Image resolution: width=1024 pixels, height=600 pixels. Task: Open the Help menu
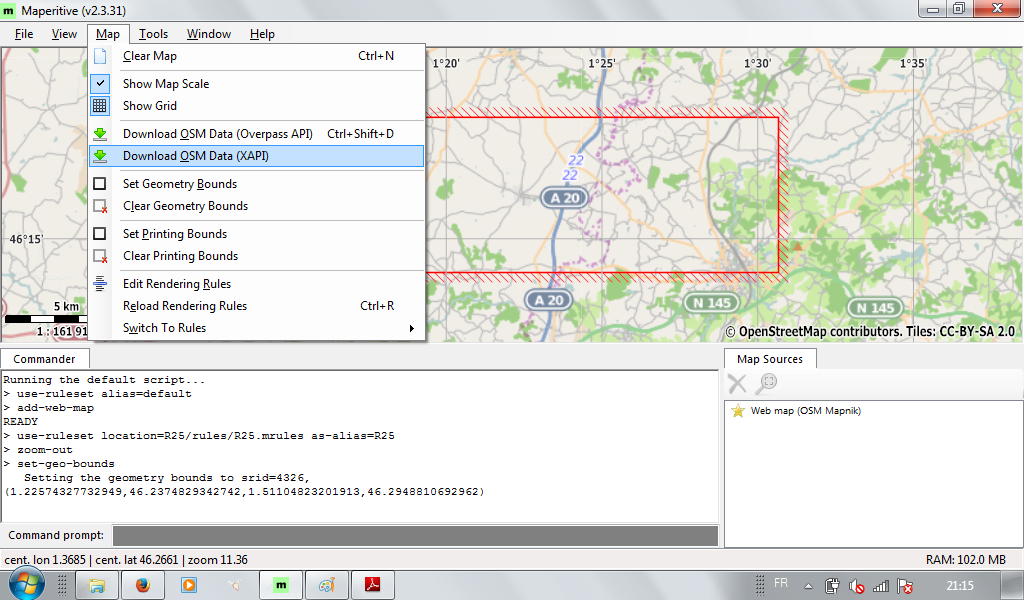coord(262,34)
